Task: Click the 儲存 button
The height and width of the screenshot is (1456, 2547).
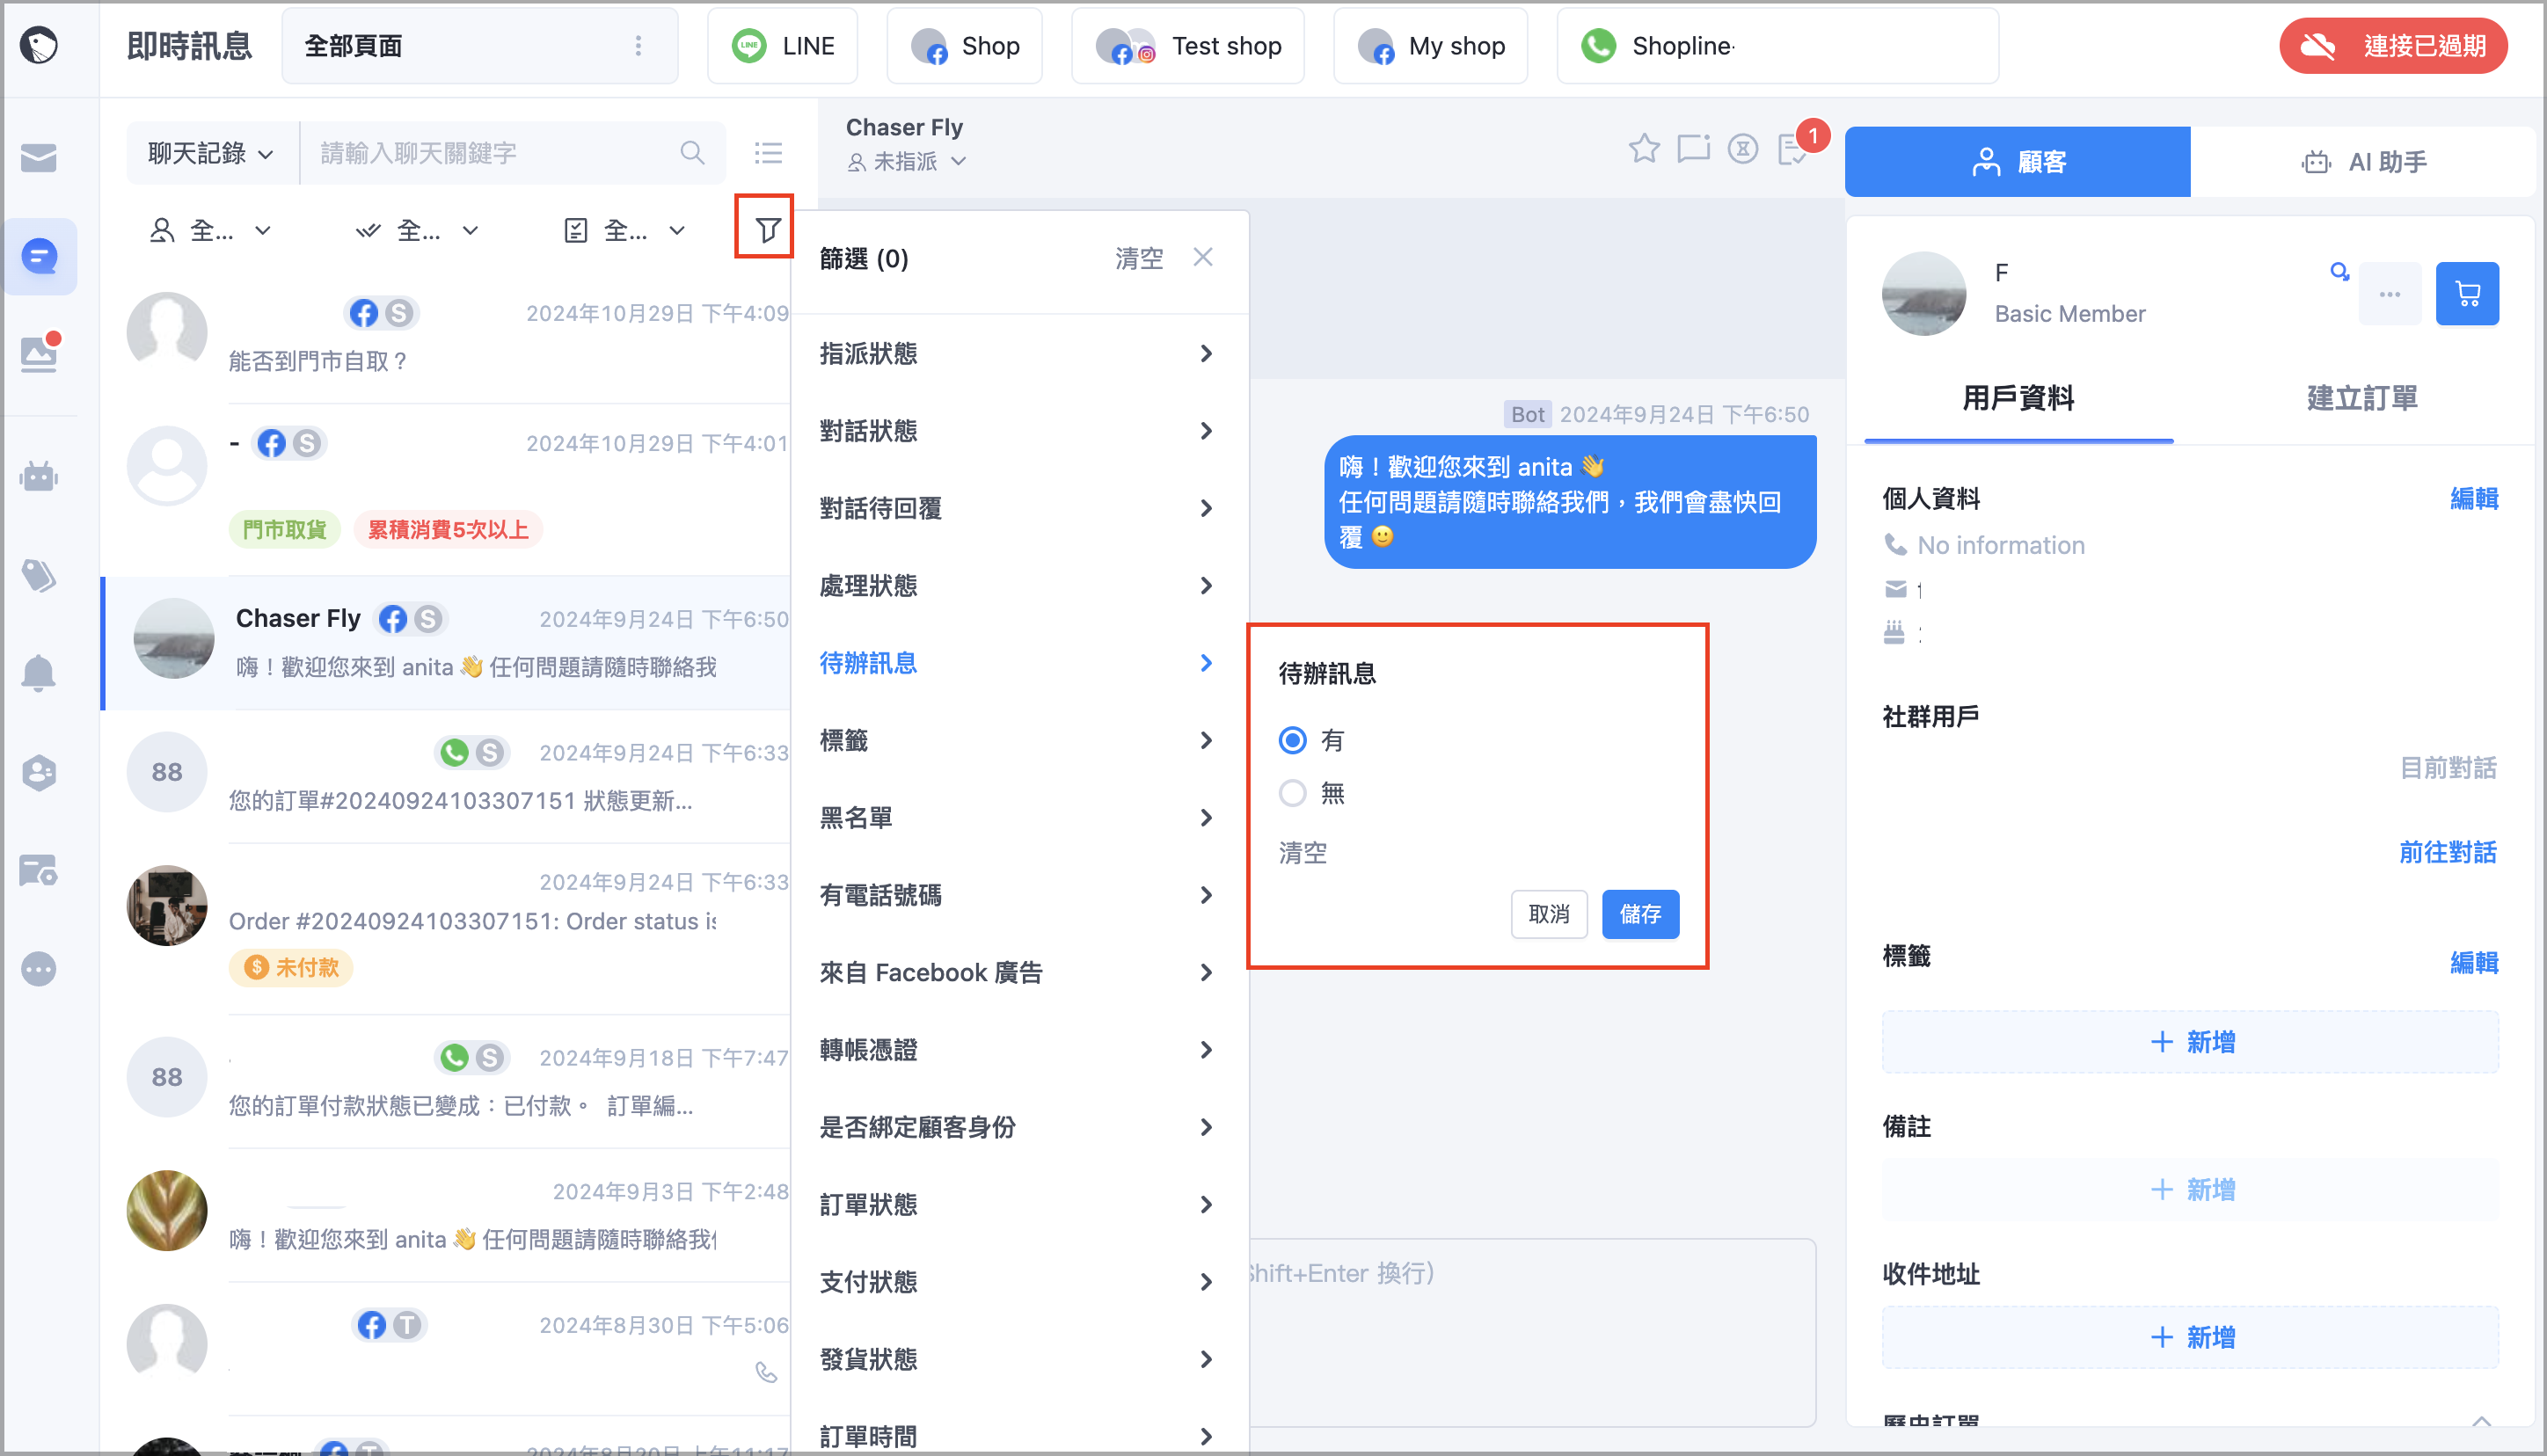Action: 1640,914
